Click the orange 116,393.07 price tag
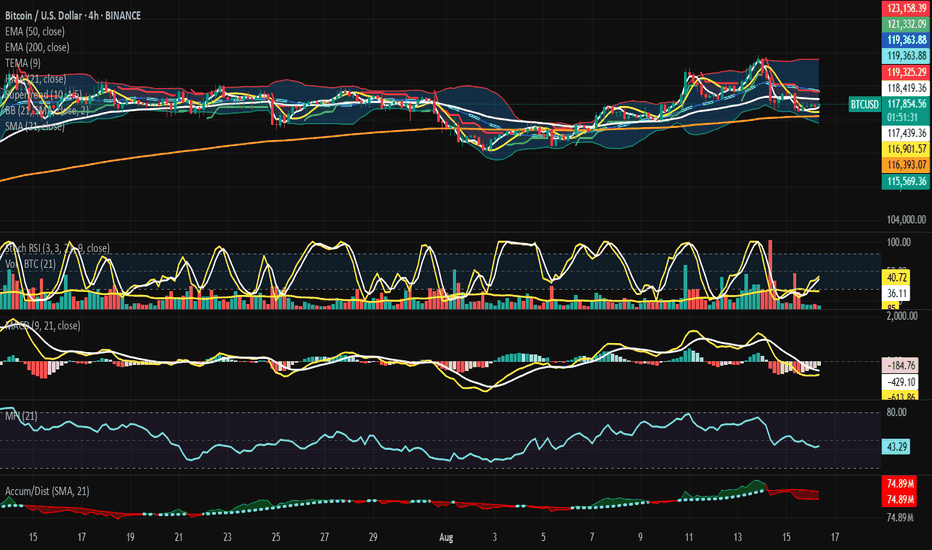Screen dimensions: 932x550 point(906,165)
